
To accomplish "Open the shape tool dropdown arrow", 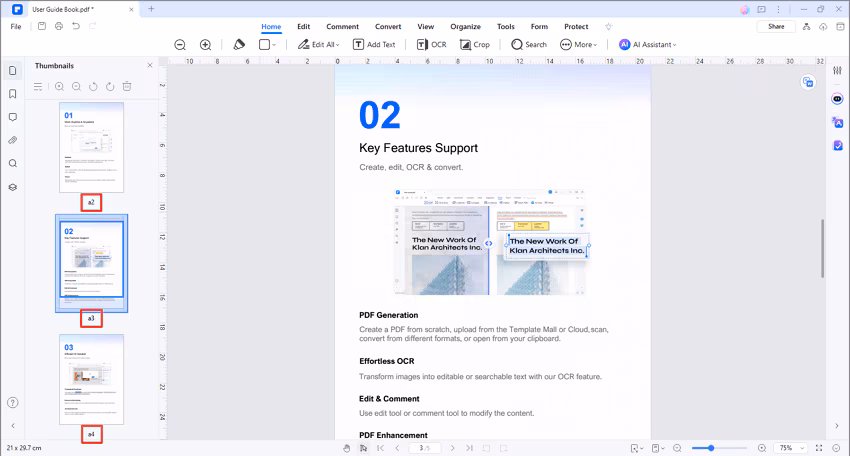I will (x=274, y=45).
